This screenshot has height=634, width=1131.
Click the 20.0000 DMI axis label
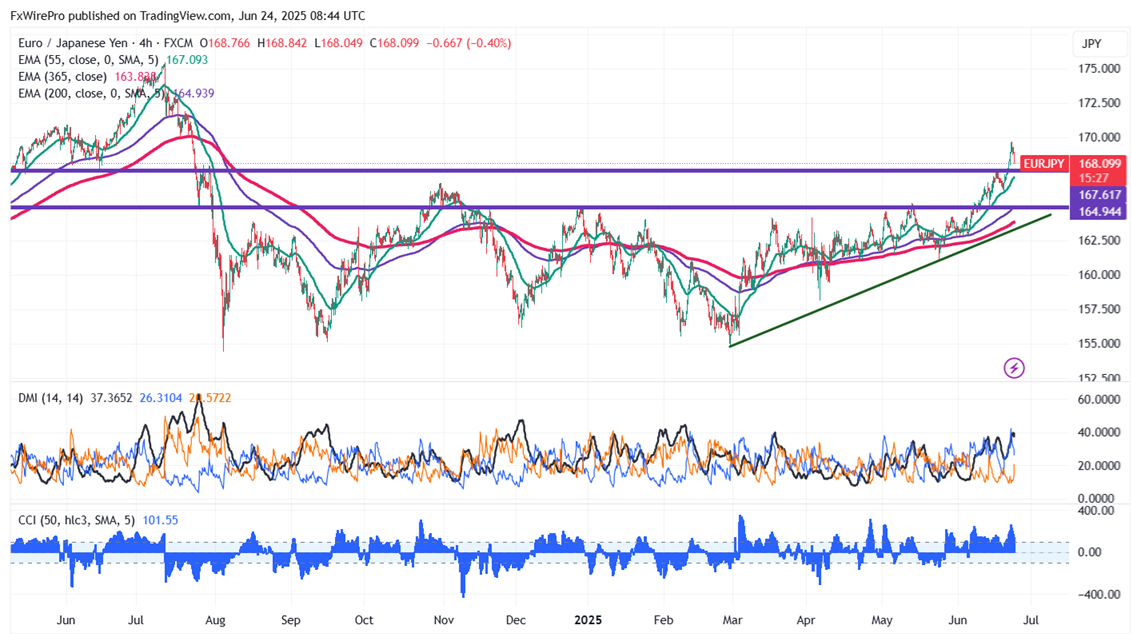(1099, 466)
